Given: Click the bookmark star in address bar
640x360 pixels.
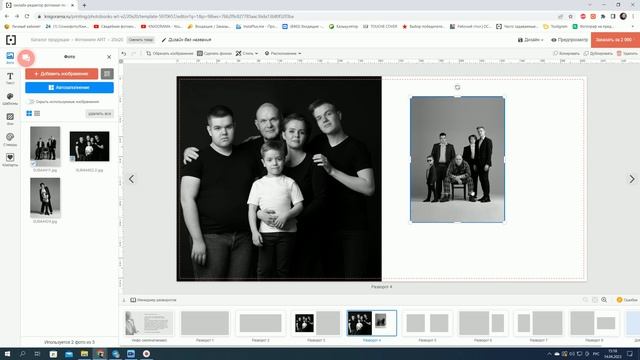Looking at the screenshot, I should [571, 16].
